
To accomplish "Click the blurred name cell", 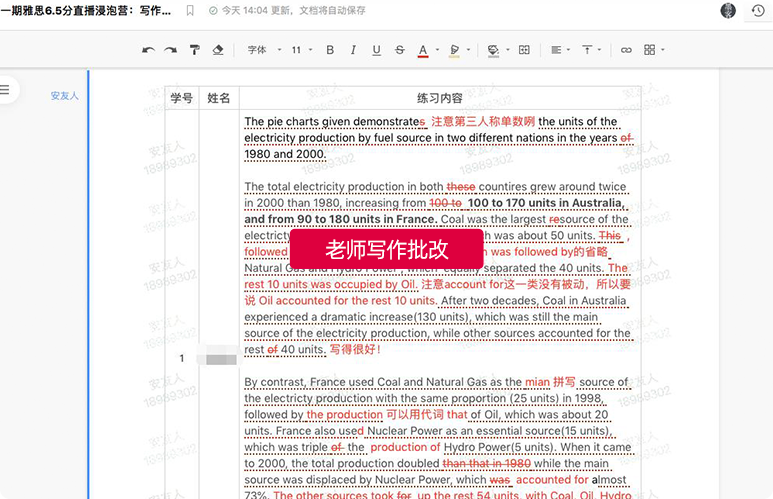I will pos(219,358).
